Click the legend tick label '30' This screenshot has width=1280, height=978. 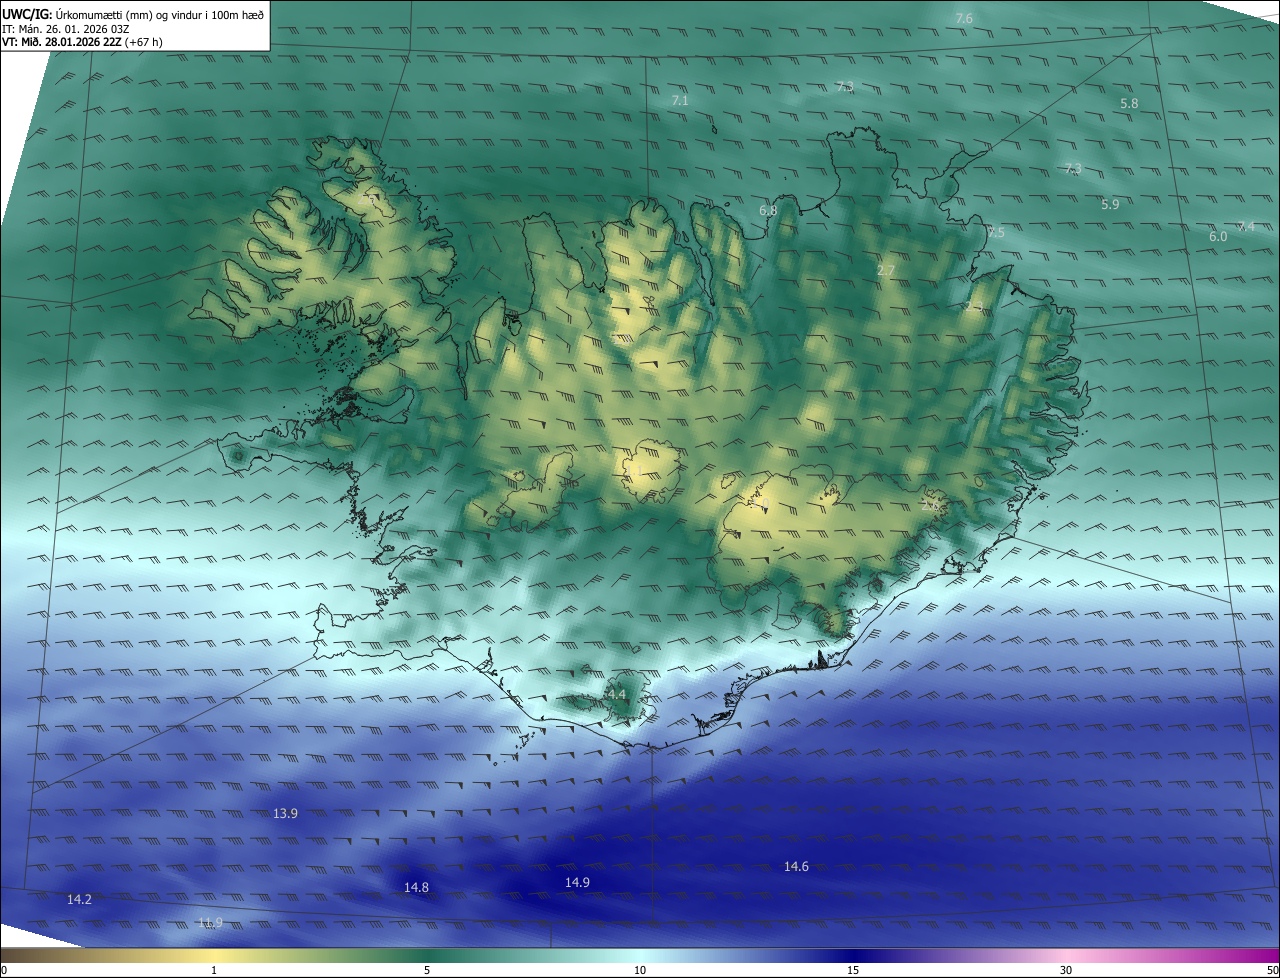(1066, 971)
